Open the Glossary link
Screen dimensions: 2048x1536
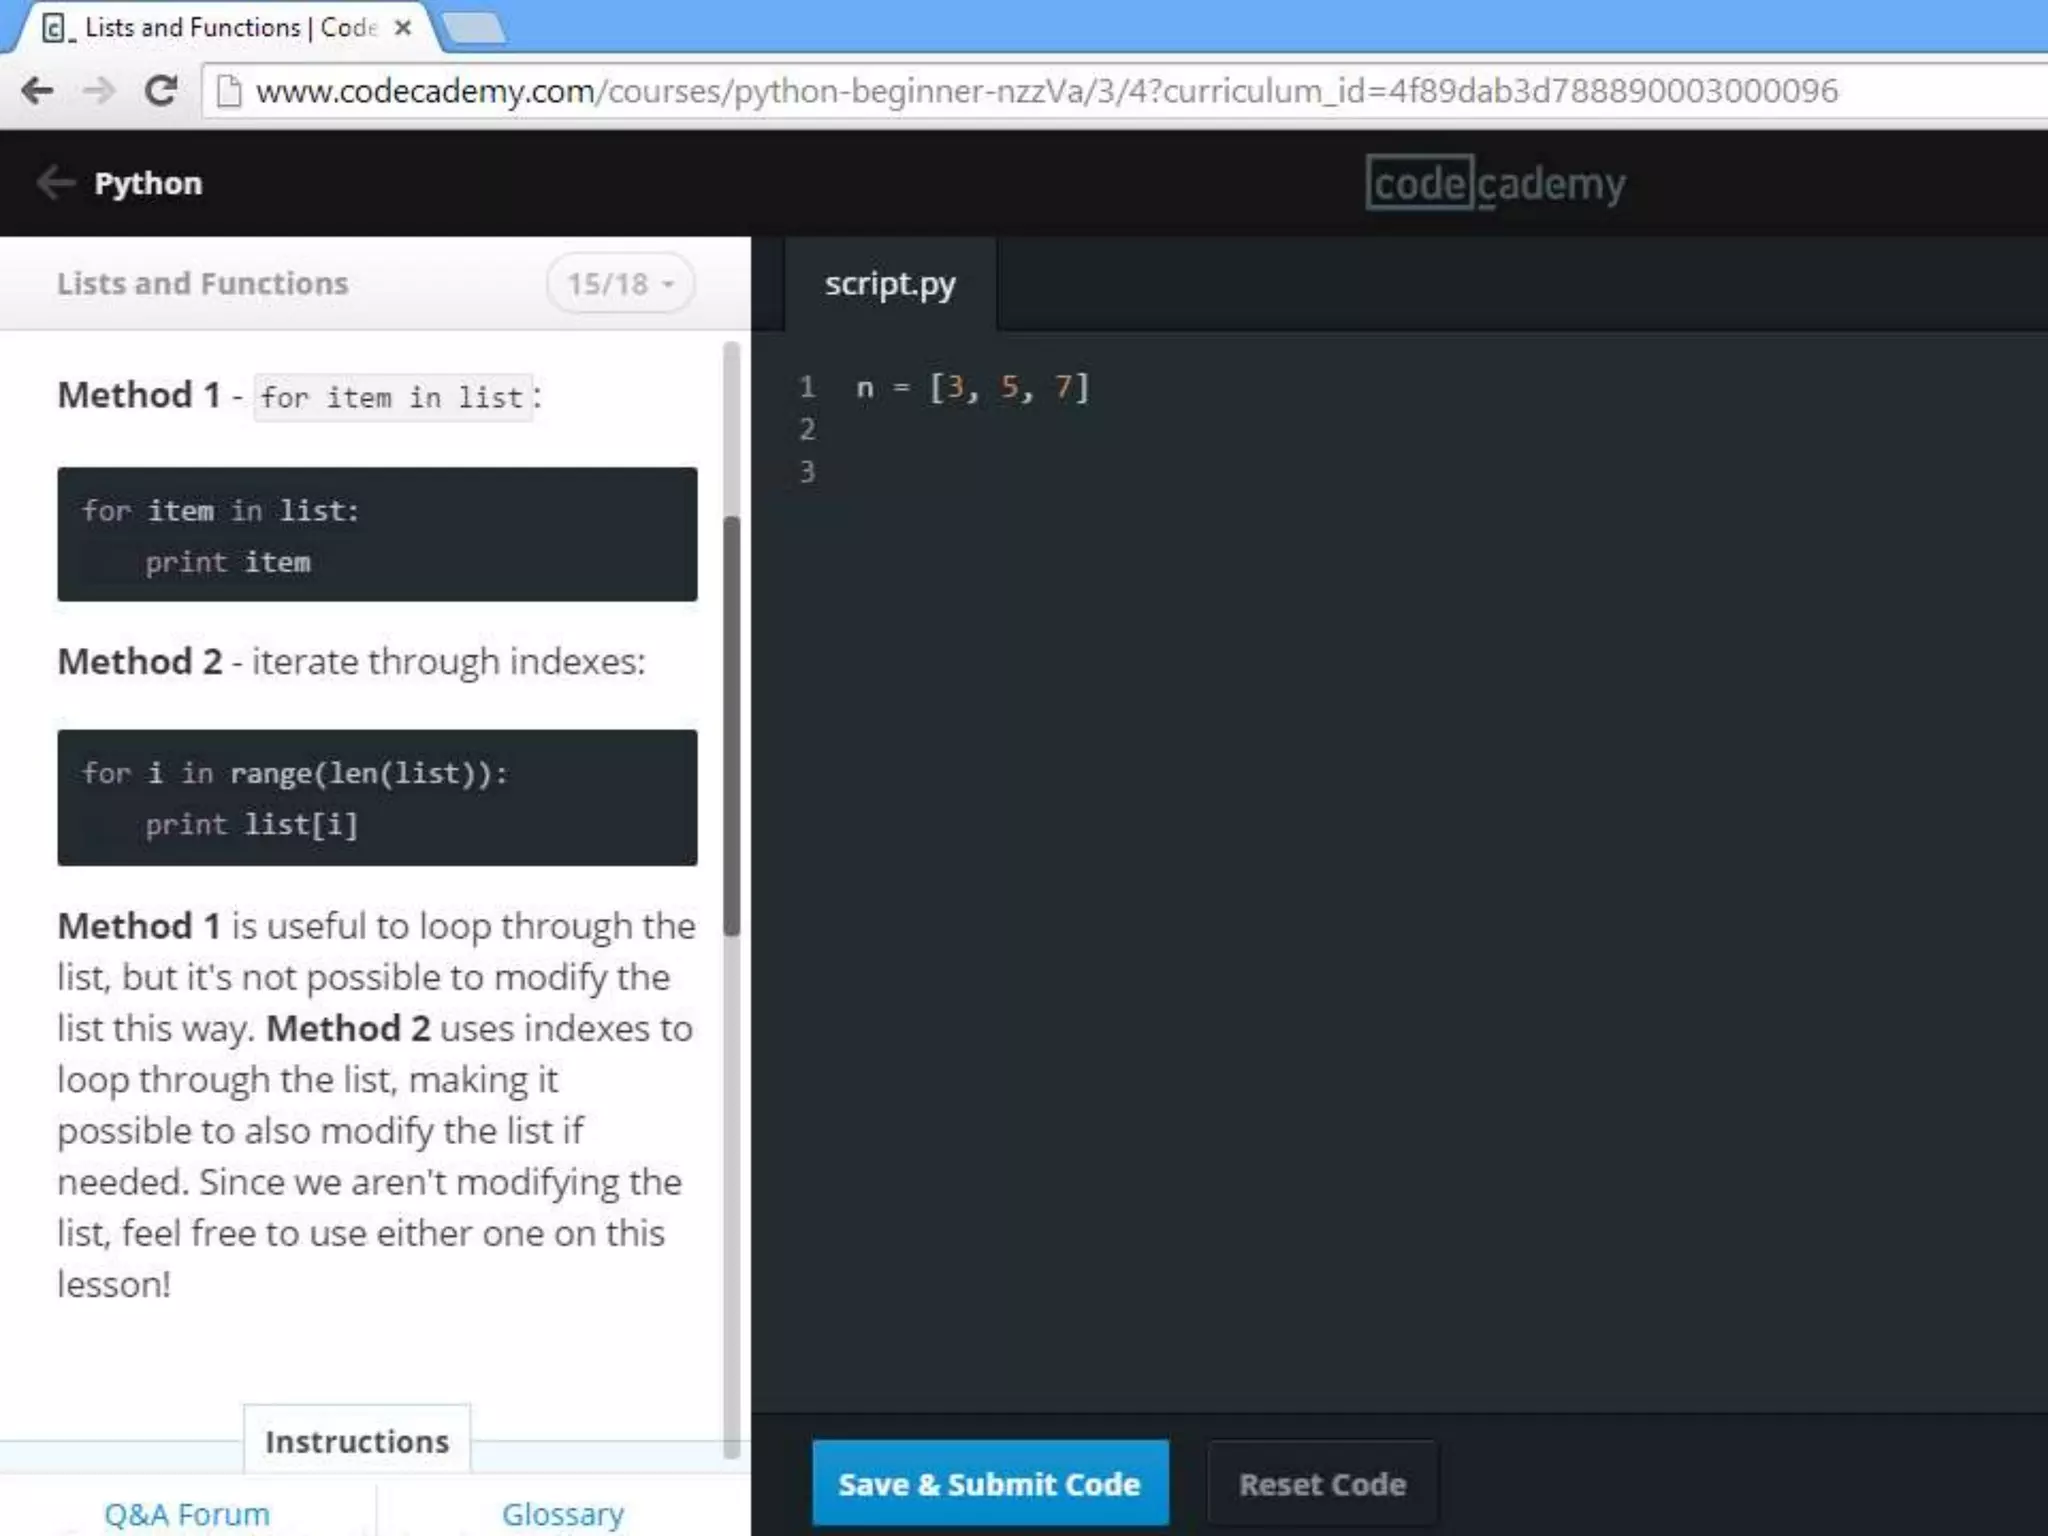563,1514
